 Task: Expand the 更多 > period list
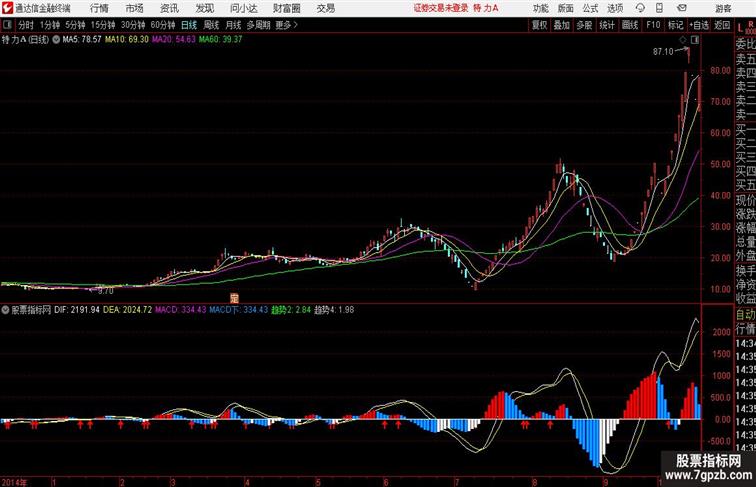[286, 25]
